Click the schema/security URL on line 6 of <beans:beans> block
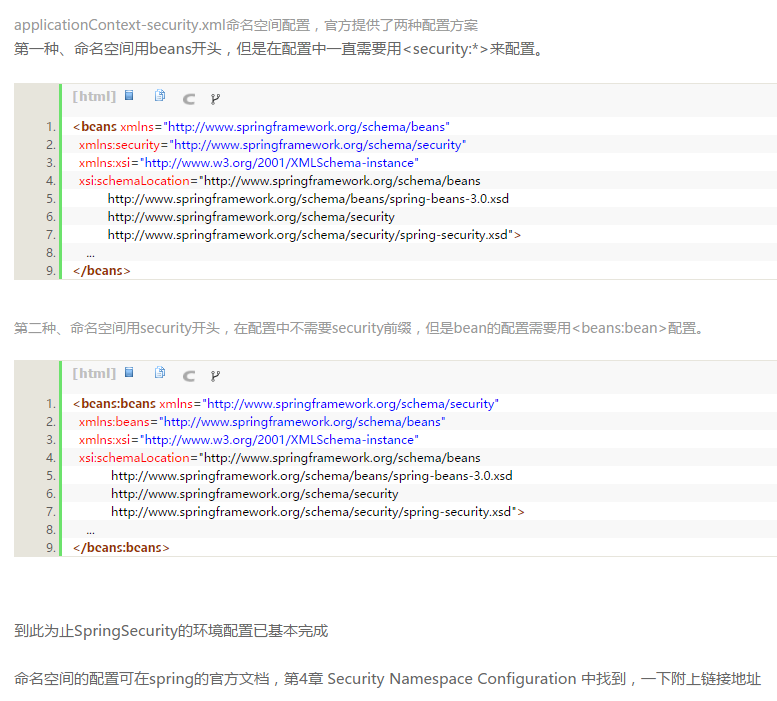The height and width of the screenshot is (701, 777). pyautogui.click(x=255, y=494)
